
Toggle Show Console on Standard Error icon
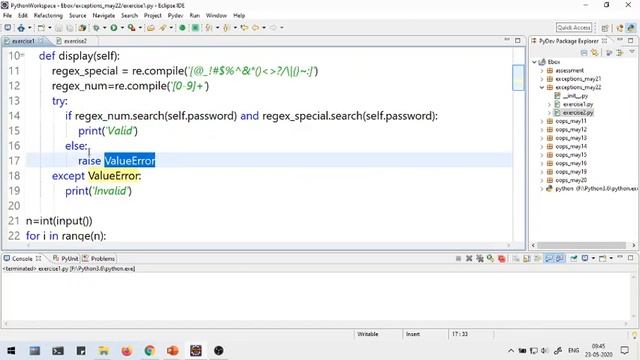click(560, 258)
